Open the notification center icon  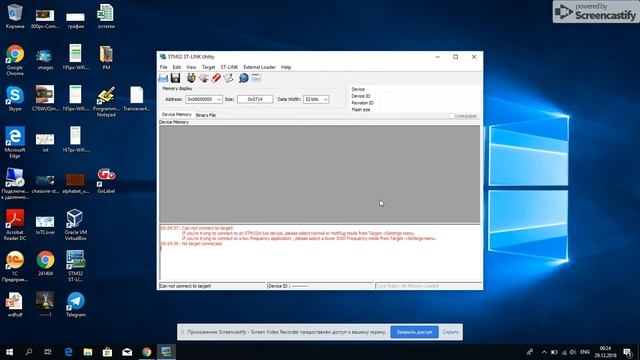point(627,352)
